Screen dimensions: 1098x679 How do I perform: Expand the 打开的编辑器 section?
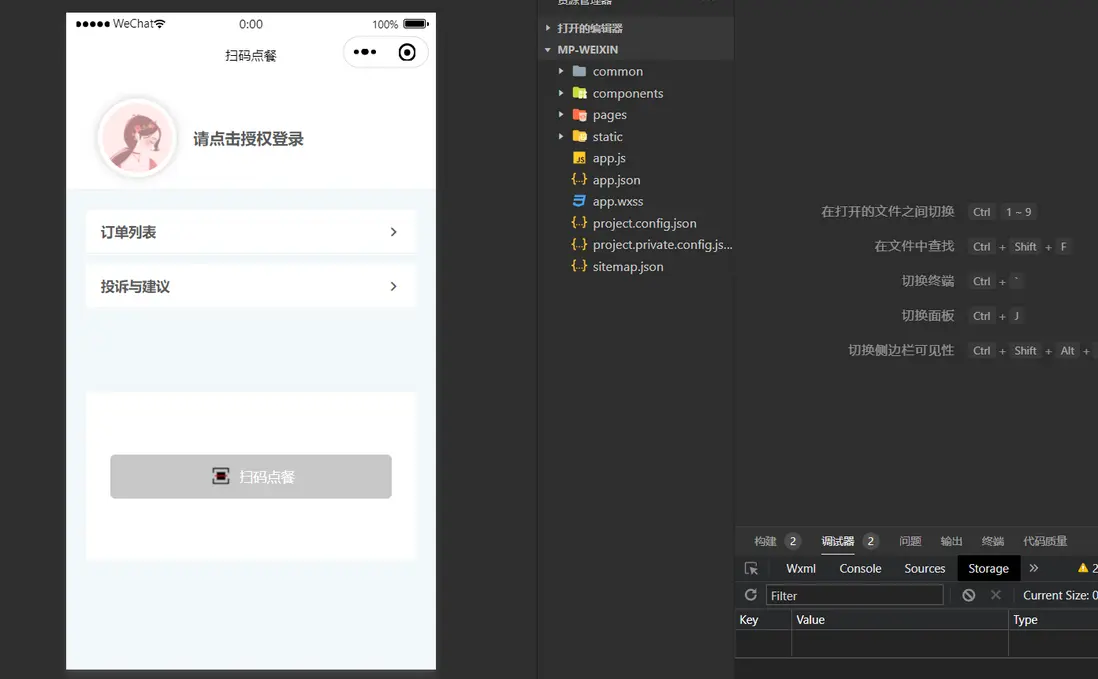[x=548, y=28]
